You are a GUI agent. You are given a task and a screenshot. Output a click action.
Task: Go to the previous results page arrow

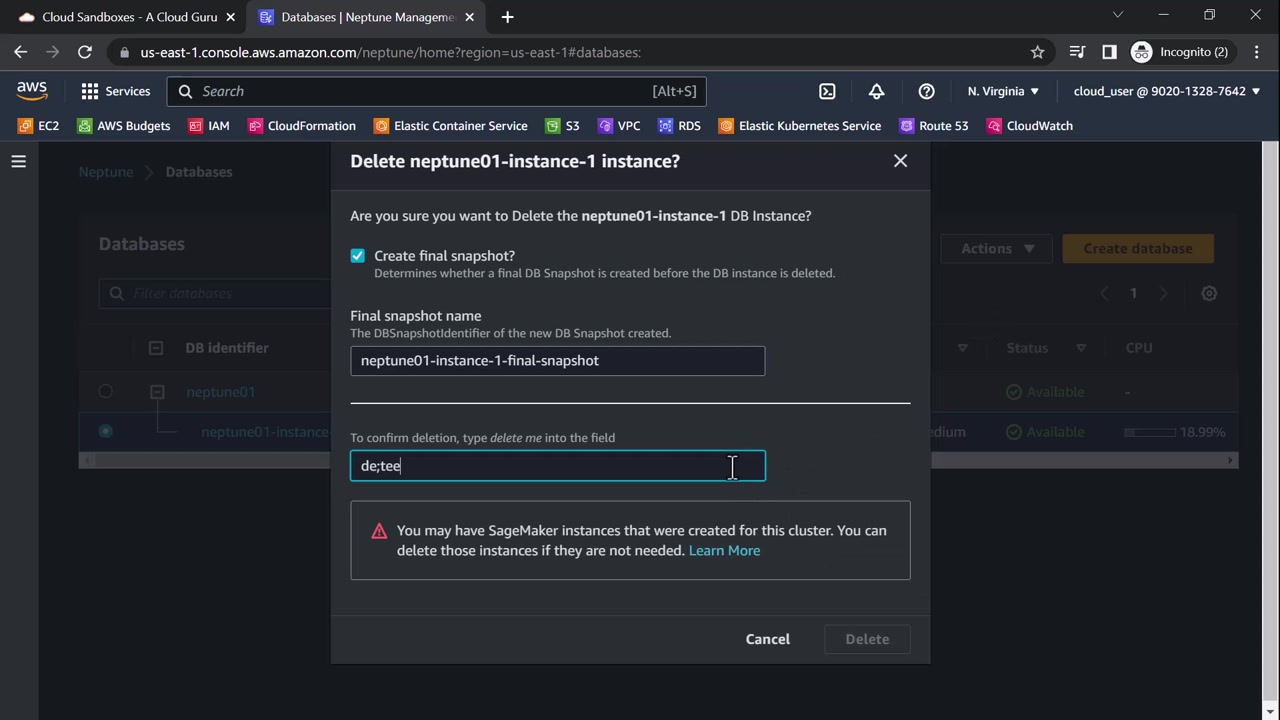tap(1104, 293)
